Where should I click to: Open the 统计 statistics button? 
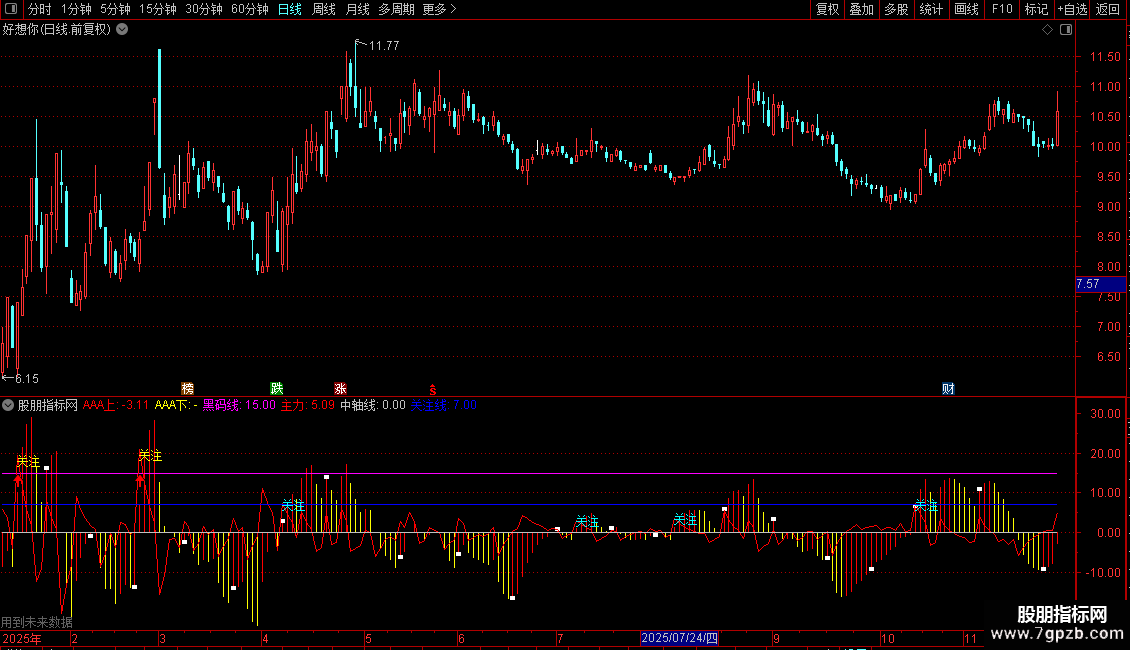click(x=931, y=9)
